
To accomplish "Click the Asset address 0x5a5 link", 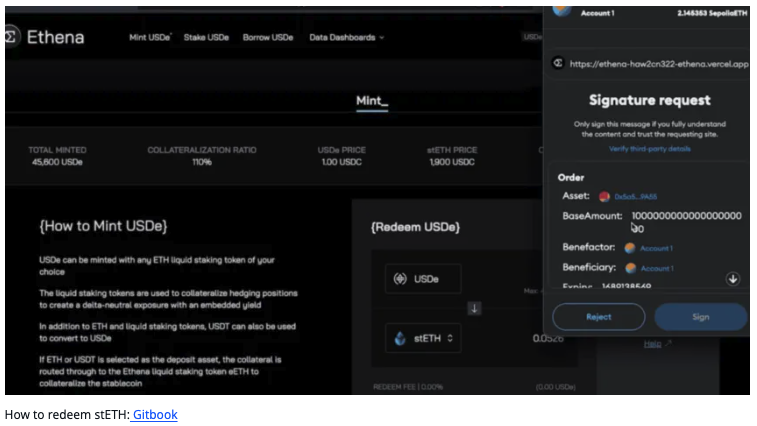I will pos(635,197).
